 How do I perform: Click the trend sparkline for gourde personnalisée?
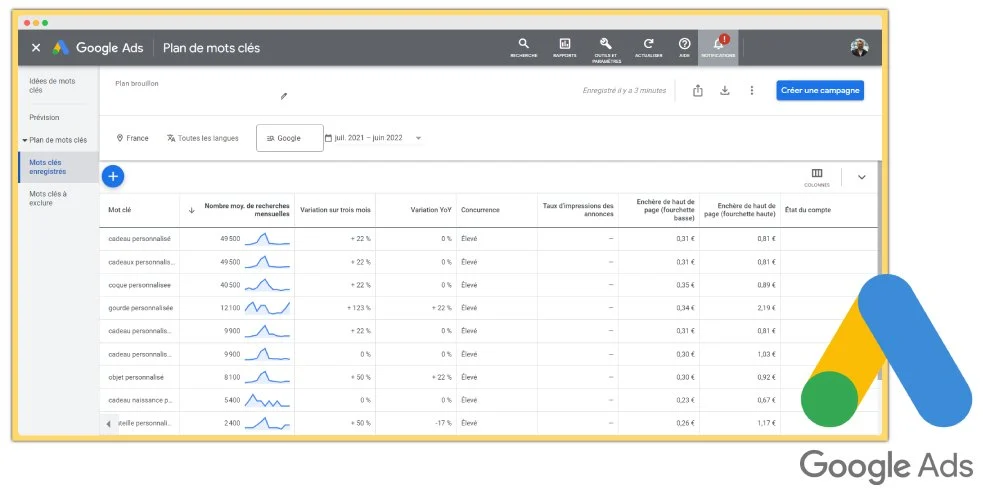(267, 308)
